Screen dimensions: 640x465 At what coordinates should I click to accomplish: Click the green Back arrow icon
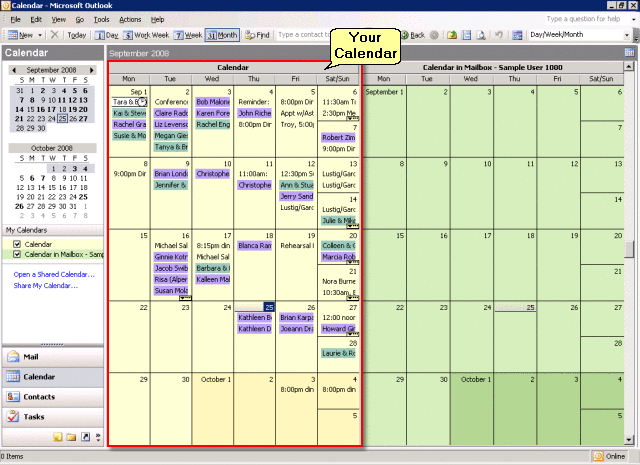pyautogui.click(x=405, y=35)
